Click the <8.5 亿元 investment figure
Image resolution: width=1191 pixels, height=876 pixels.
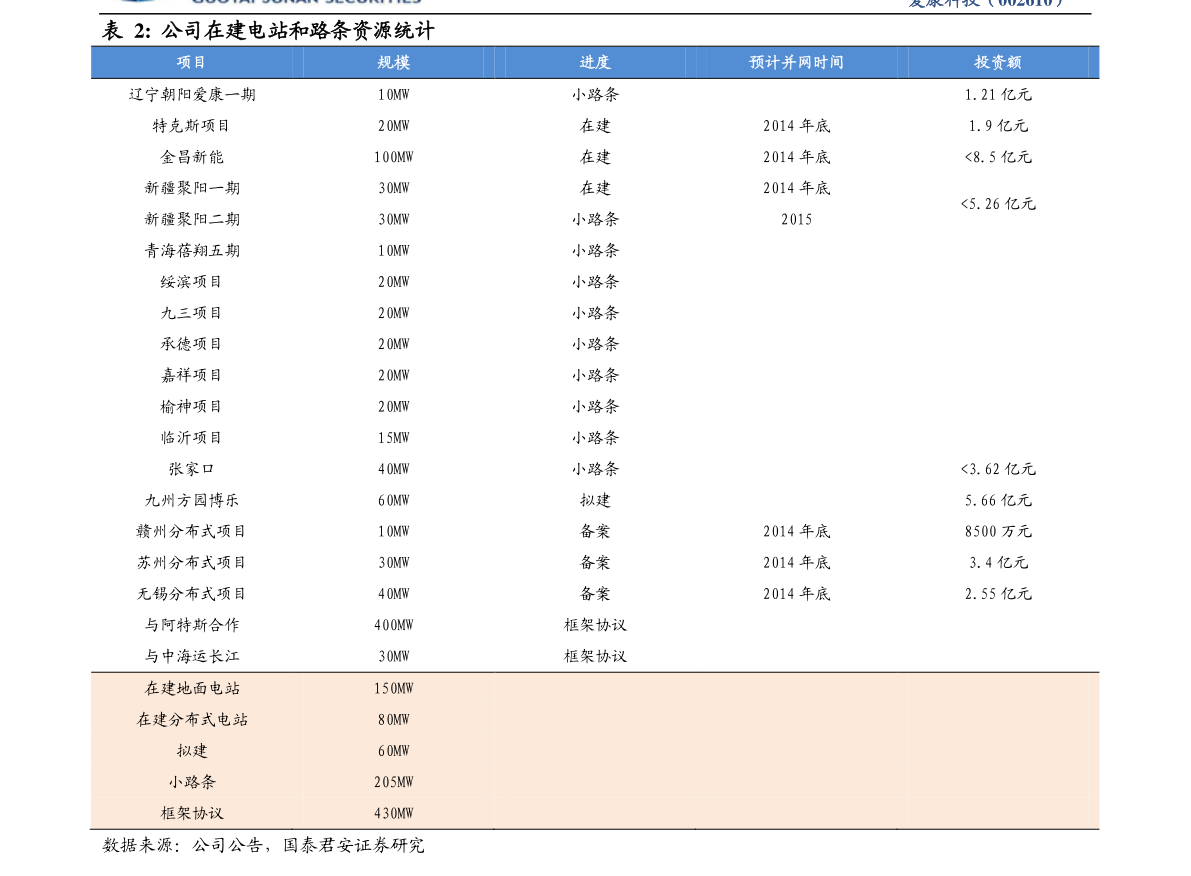coord(998,156)
